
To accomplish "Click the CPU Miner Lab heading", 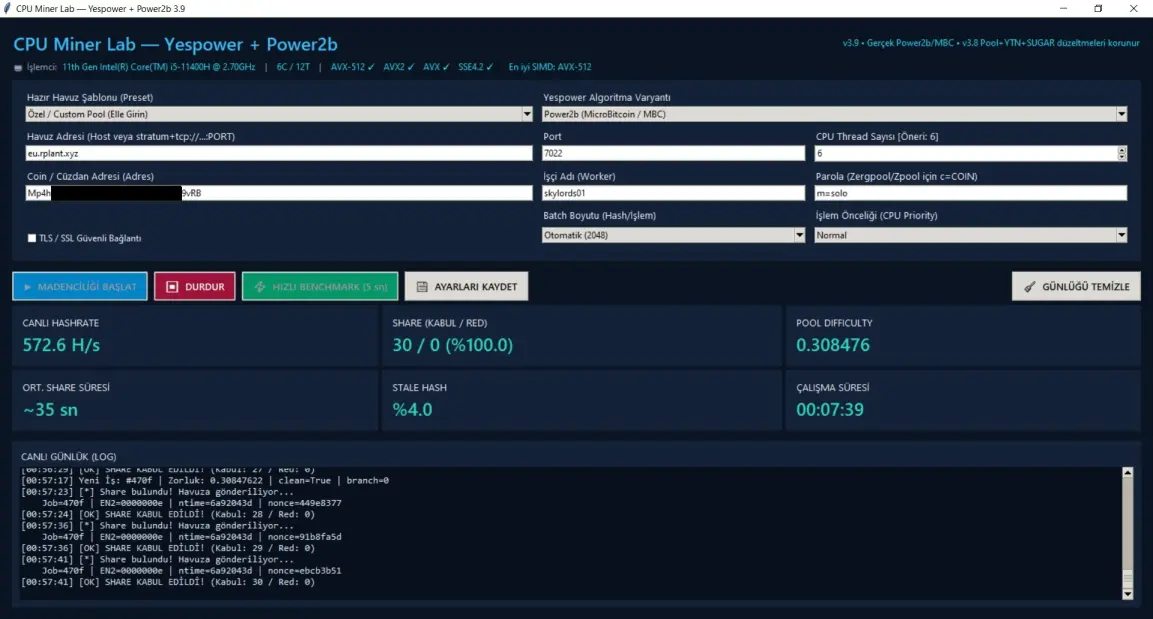I will 175,44.
